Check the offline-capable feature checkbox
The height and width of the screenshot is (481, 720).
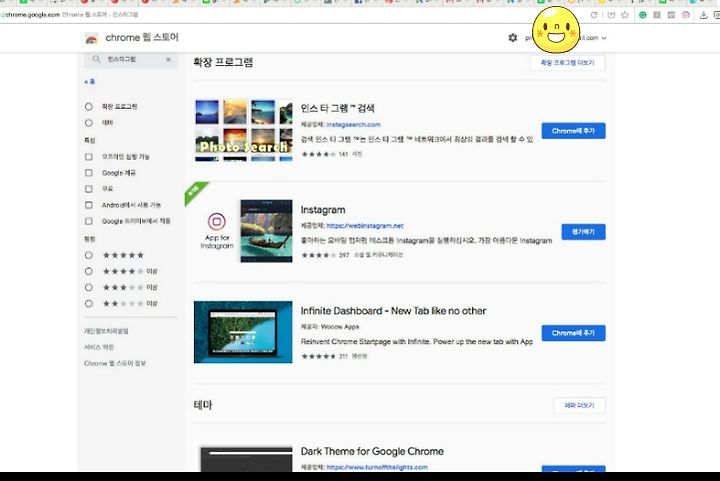click(89, 157)
